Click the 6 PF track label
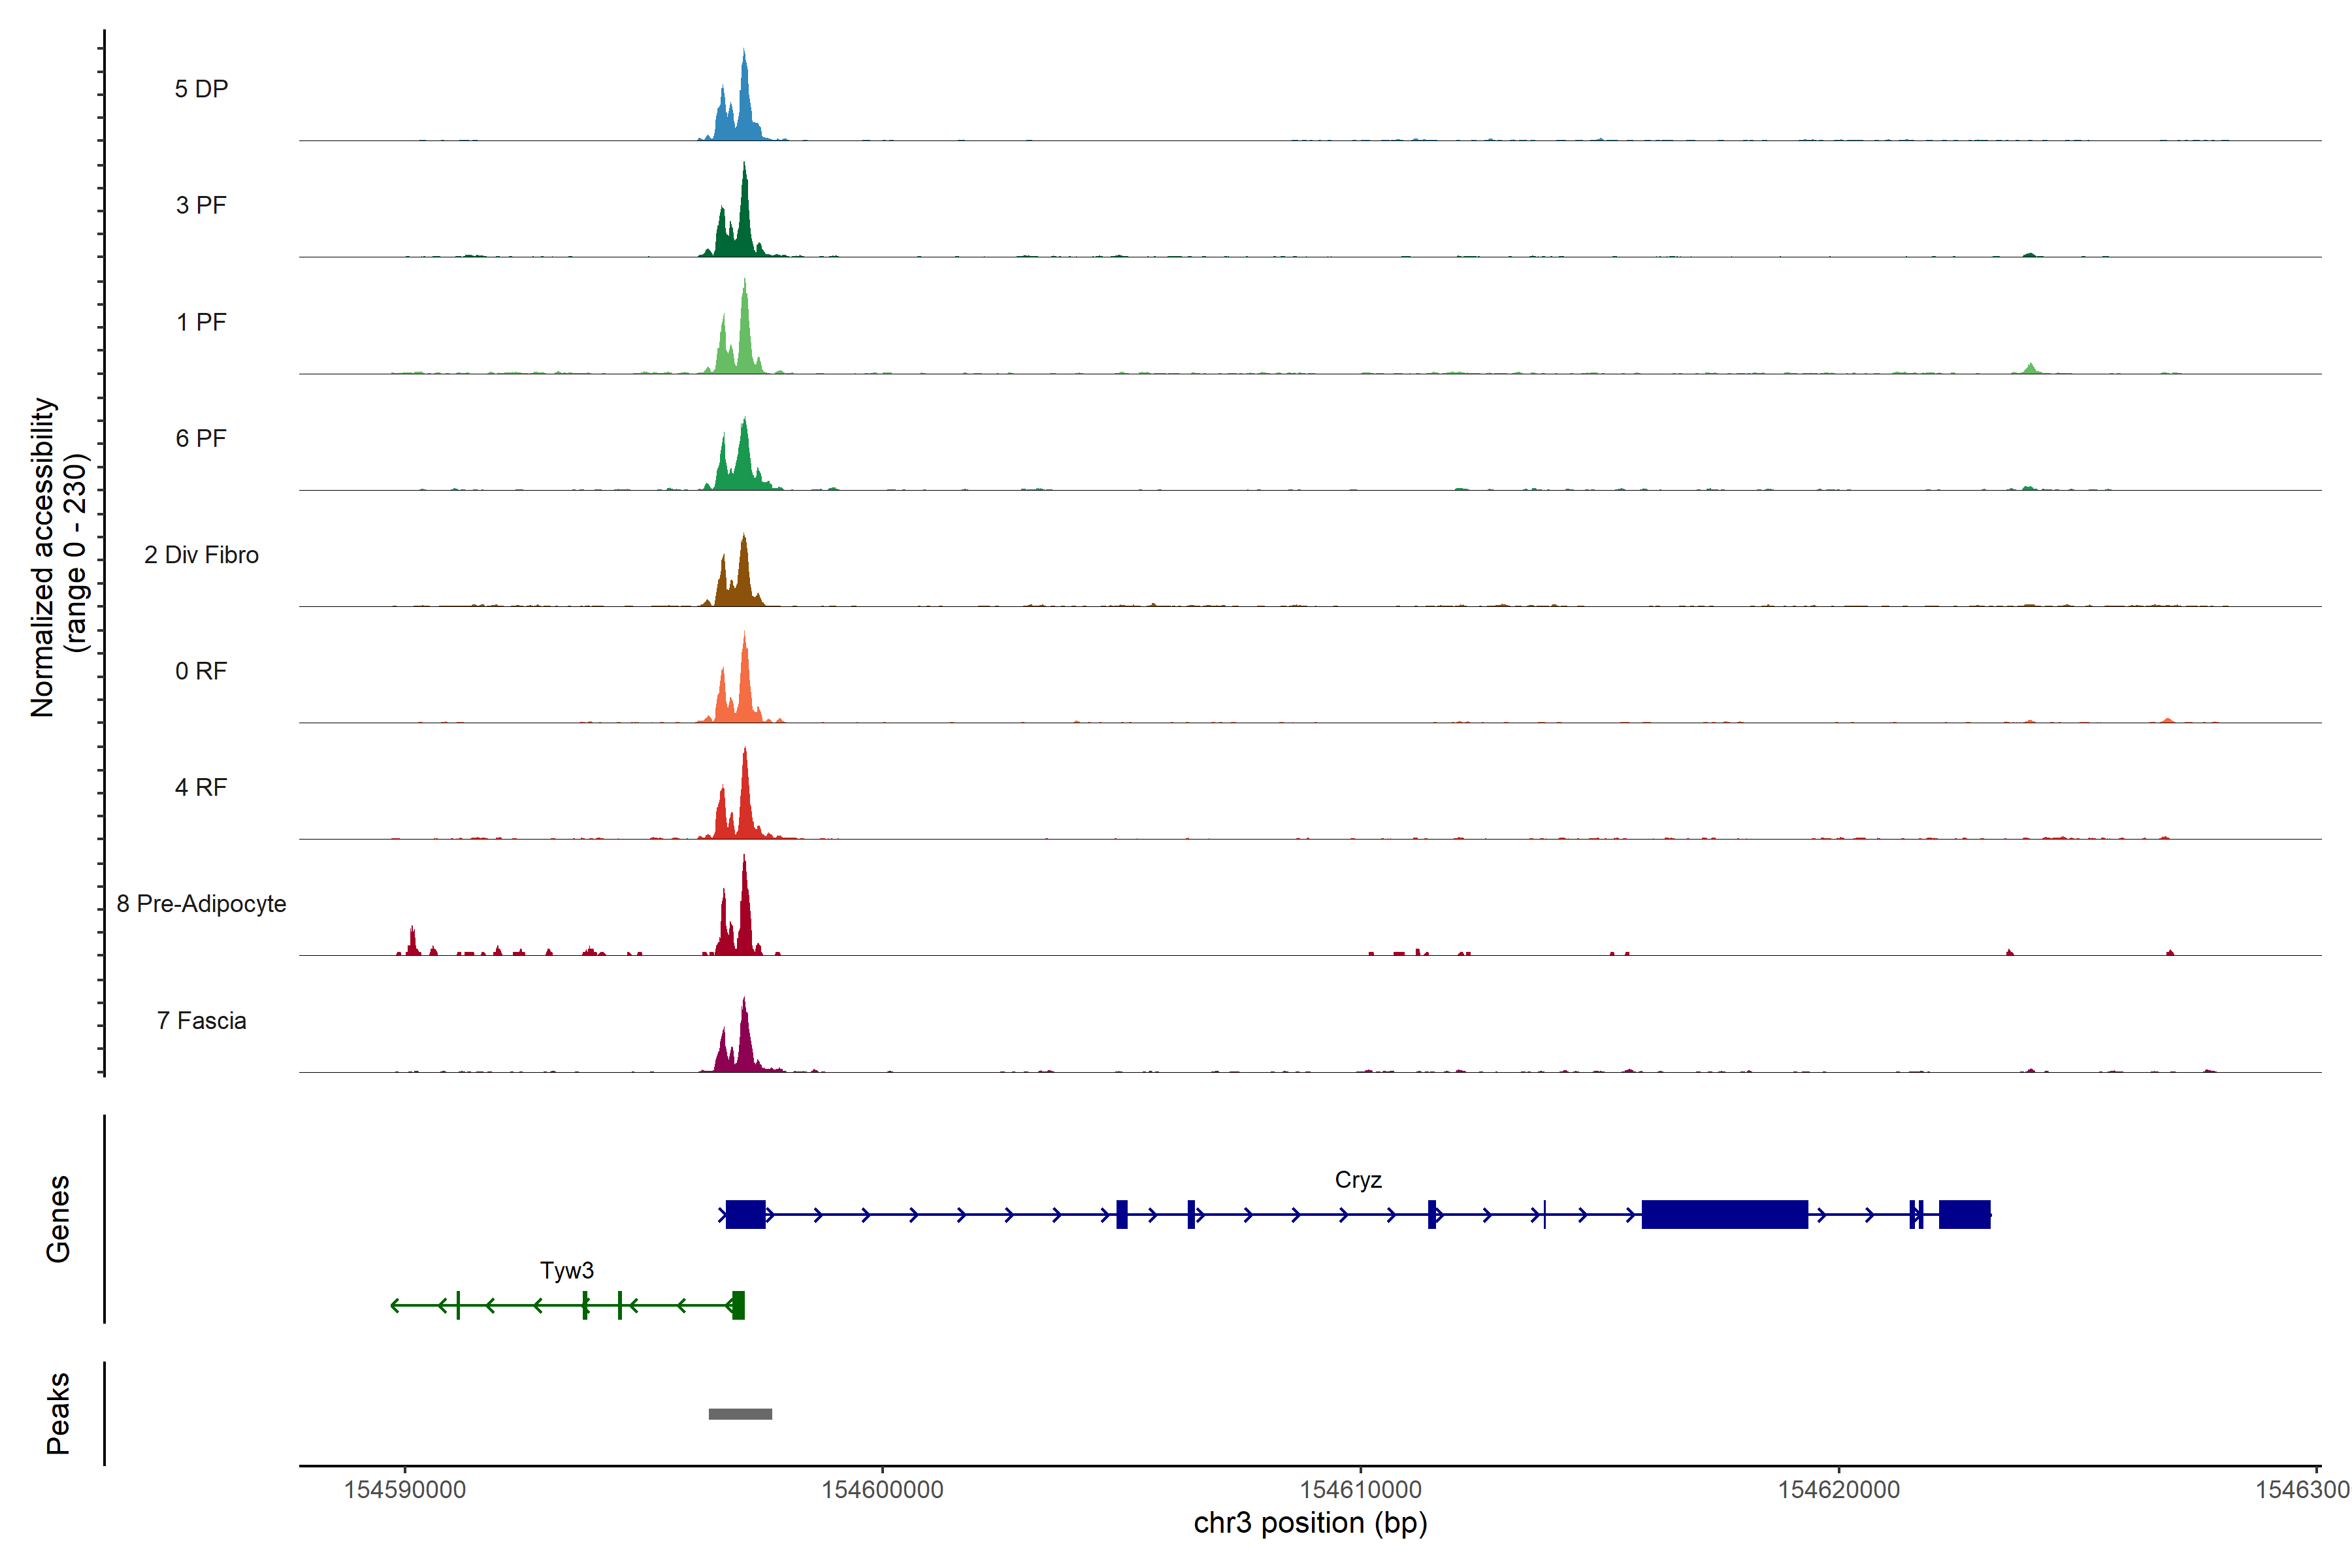 [201, 438]
